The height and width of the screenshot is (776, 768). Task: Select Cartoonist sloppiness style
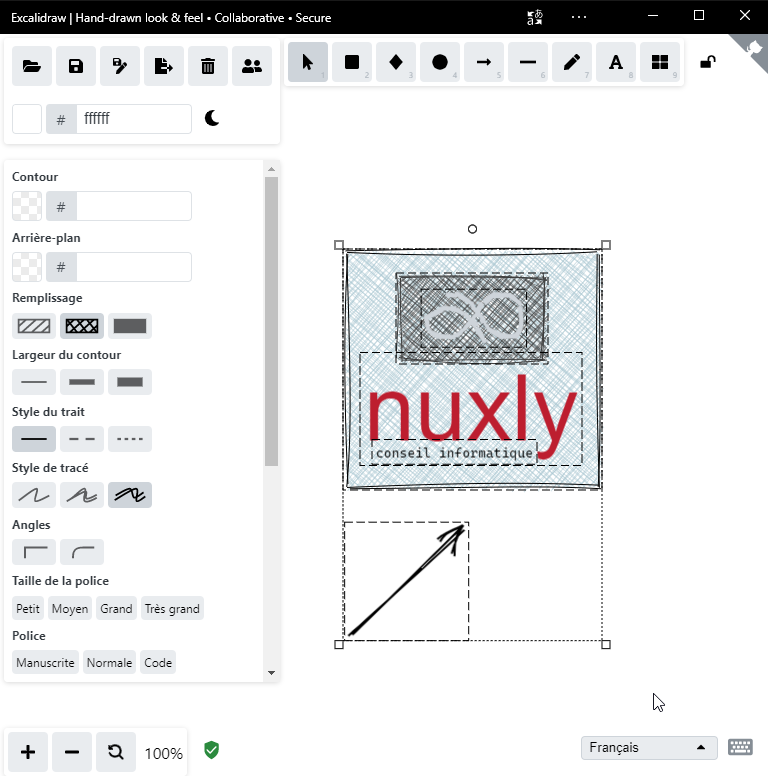click(x=130, y=495)
